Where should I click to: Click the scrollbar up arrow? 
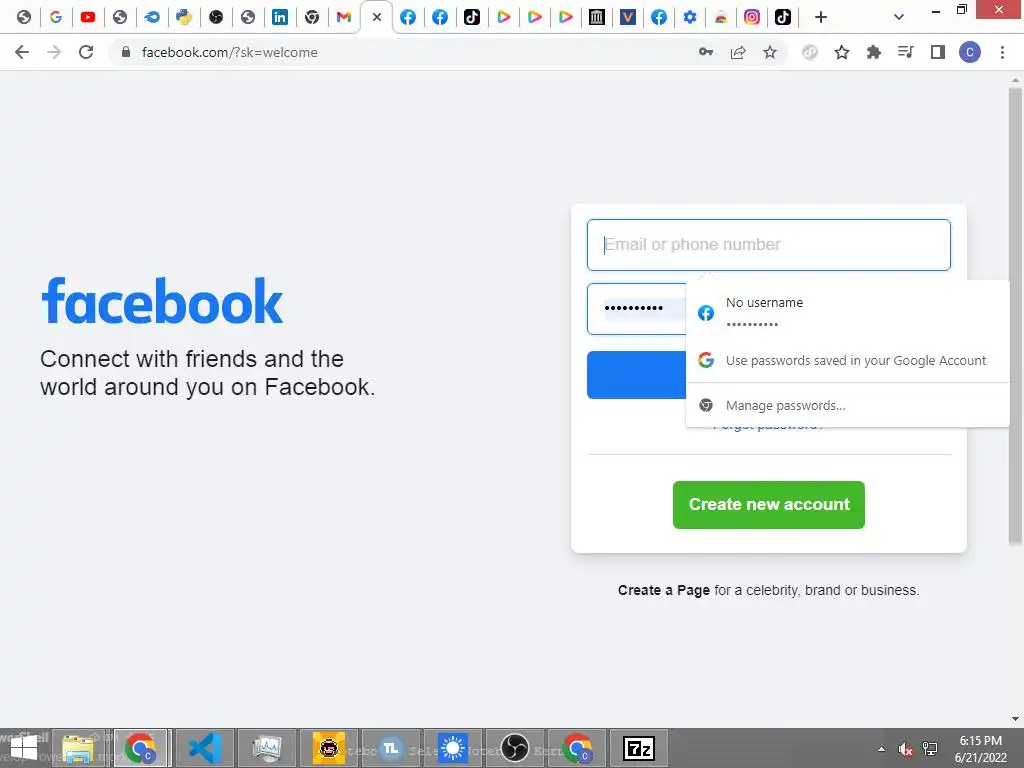(1015, 79)
